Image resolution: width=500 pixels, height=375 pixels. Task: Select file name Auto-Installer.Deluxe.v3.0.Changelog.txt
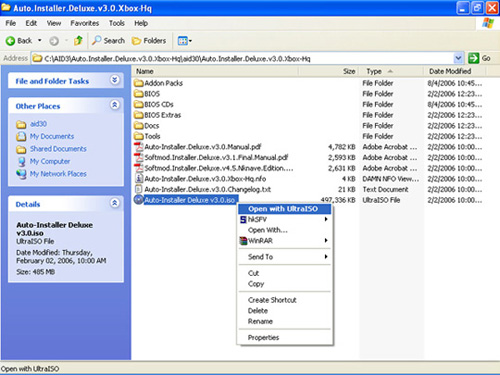208,189
